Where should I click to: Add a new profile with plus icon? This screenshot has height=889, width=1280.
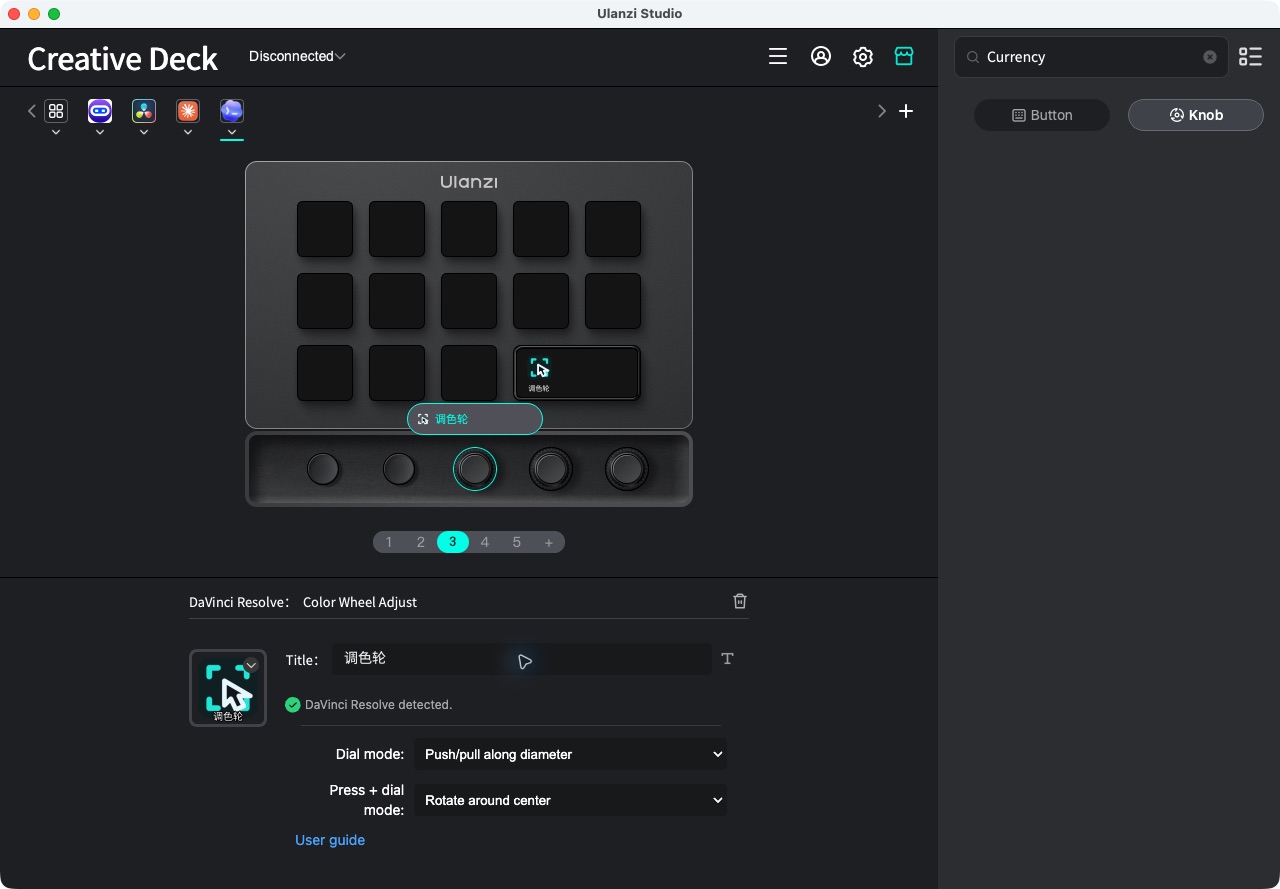906,111
